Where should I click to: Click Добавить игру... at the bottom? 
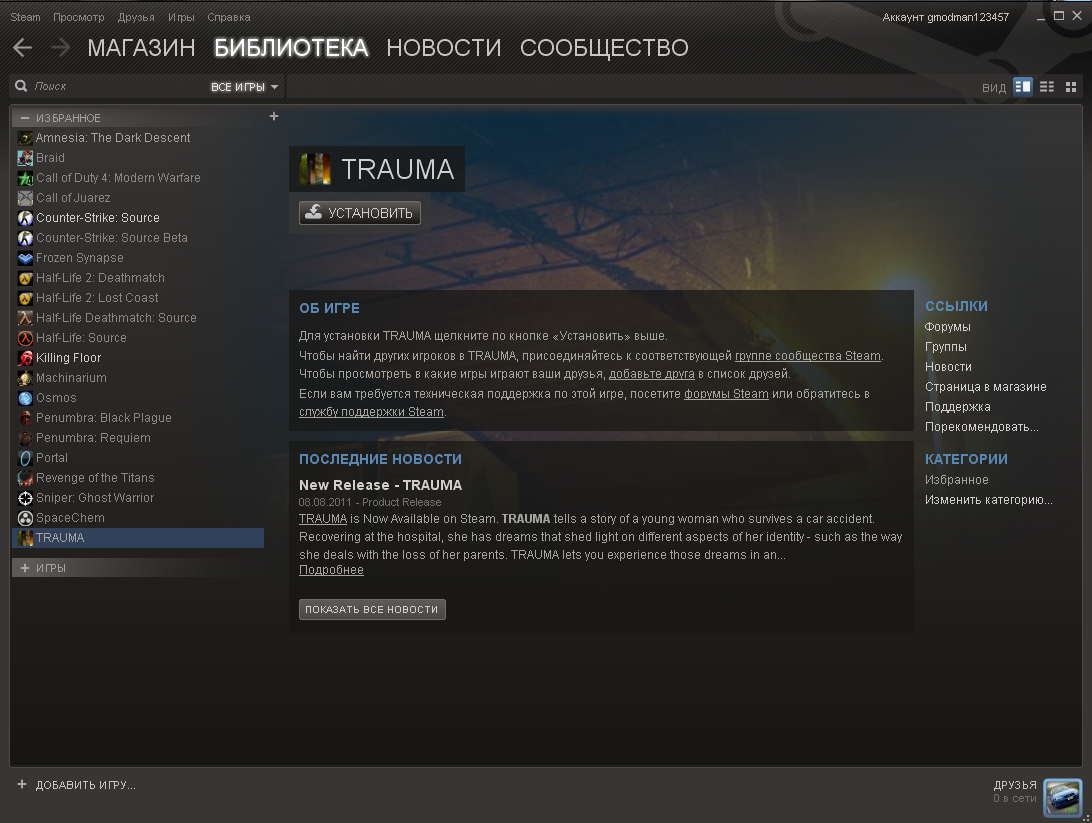pos(86,785)
